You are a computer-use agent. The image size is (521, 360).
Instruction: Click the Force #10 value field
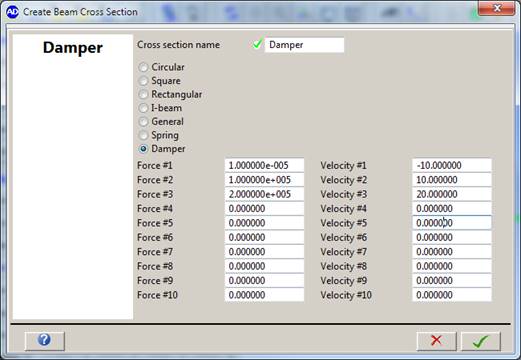(x=264, y=295)
